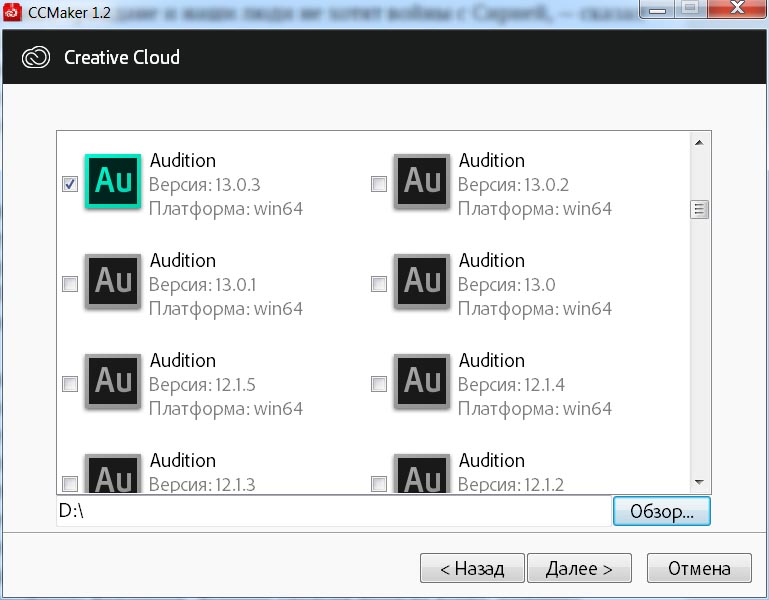Minimize the CCMaker window
The image size is (769, 600).
tap(658, 9)
